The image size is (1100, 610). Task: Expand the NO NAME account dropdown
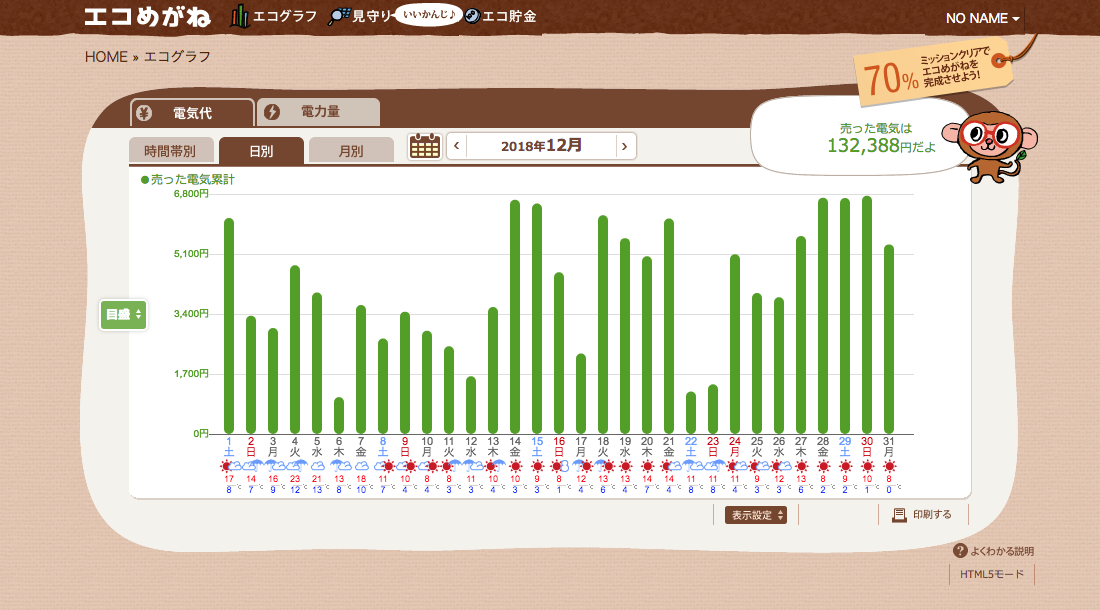tap(982, 18)
